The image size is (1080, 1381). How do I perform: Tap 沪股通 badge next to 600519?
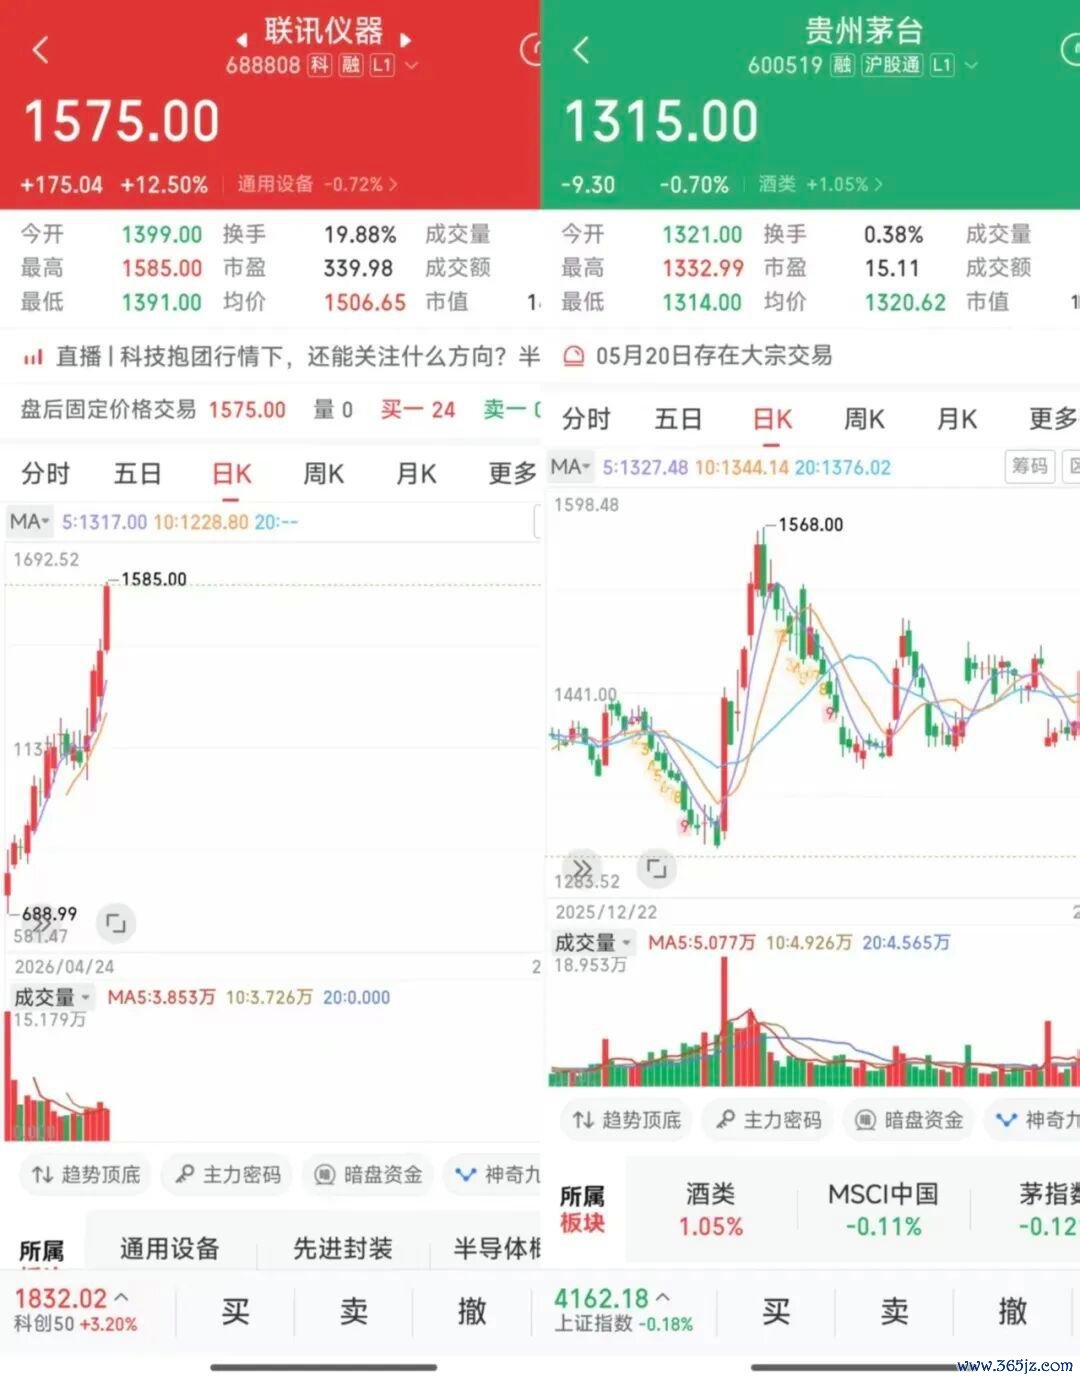[892, 65]
